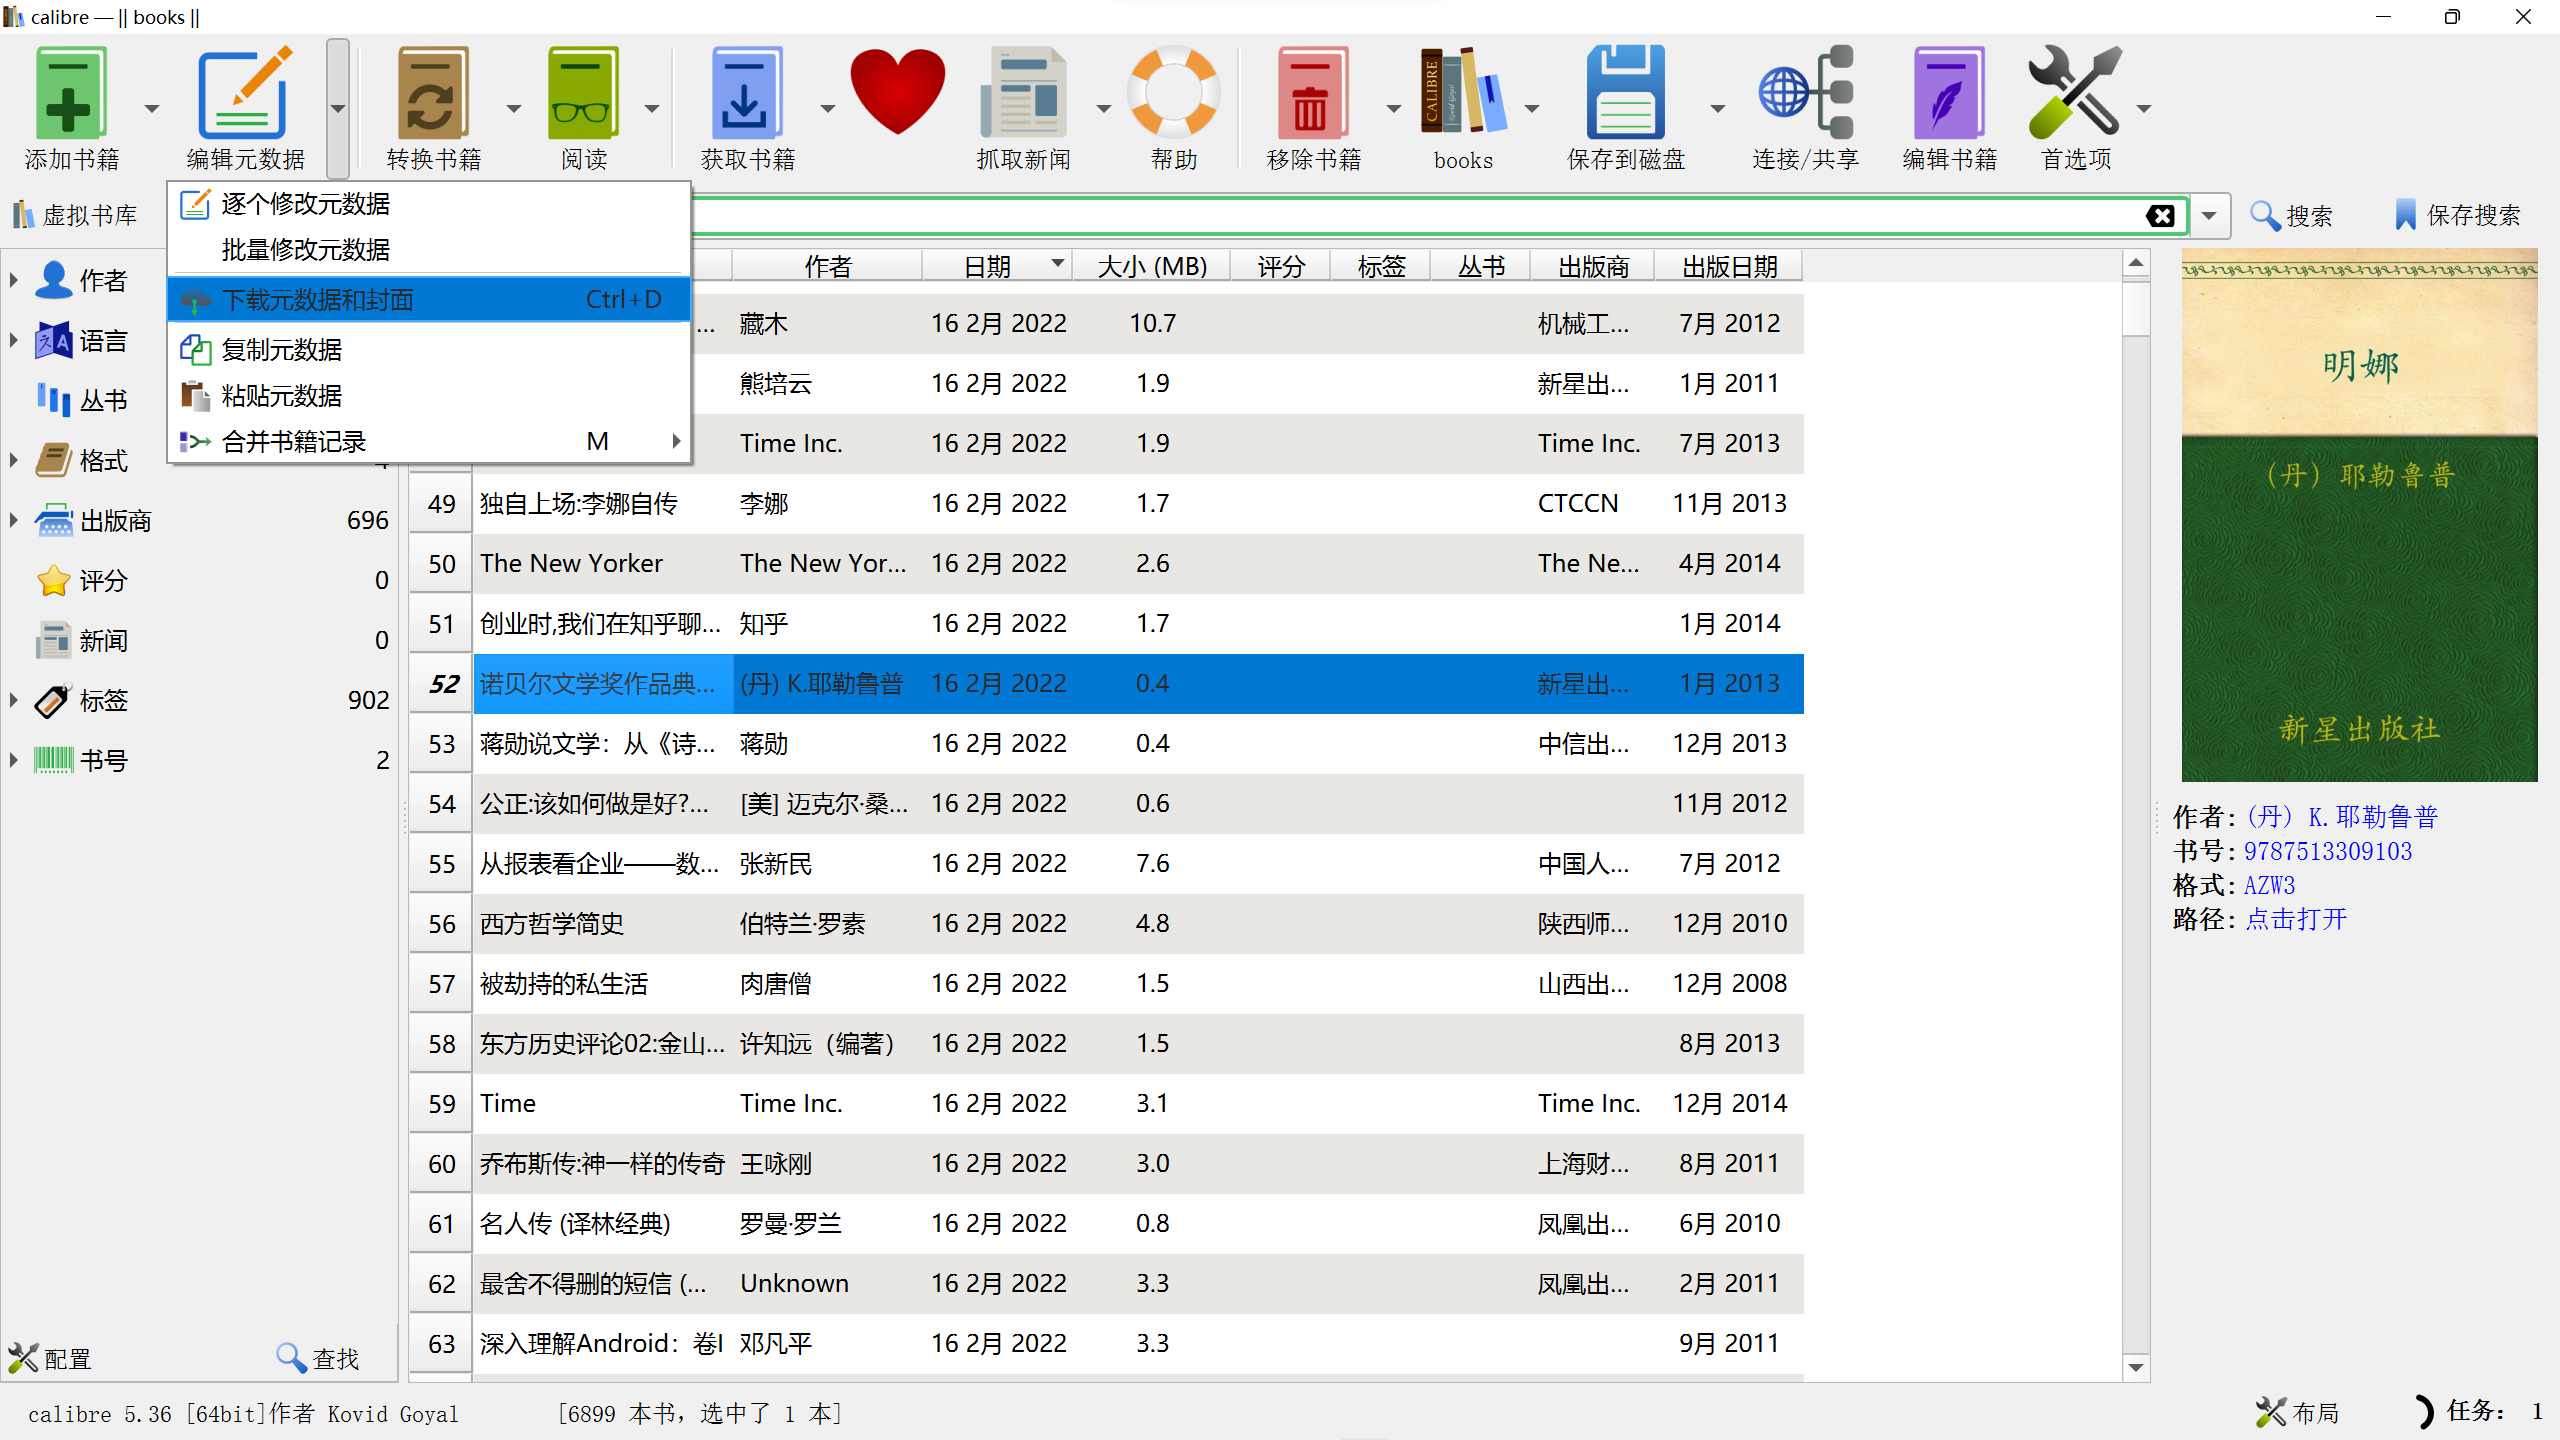Click the ISBN link 9787513309103

[x=2327, y=851]
